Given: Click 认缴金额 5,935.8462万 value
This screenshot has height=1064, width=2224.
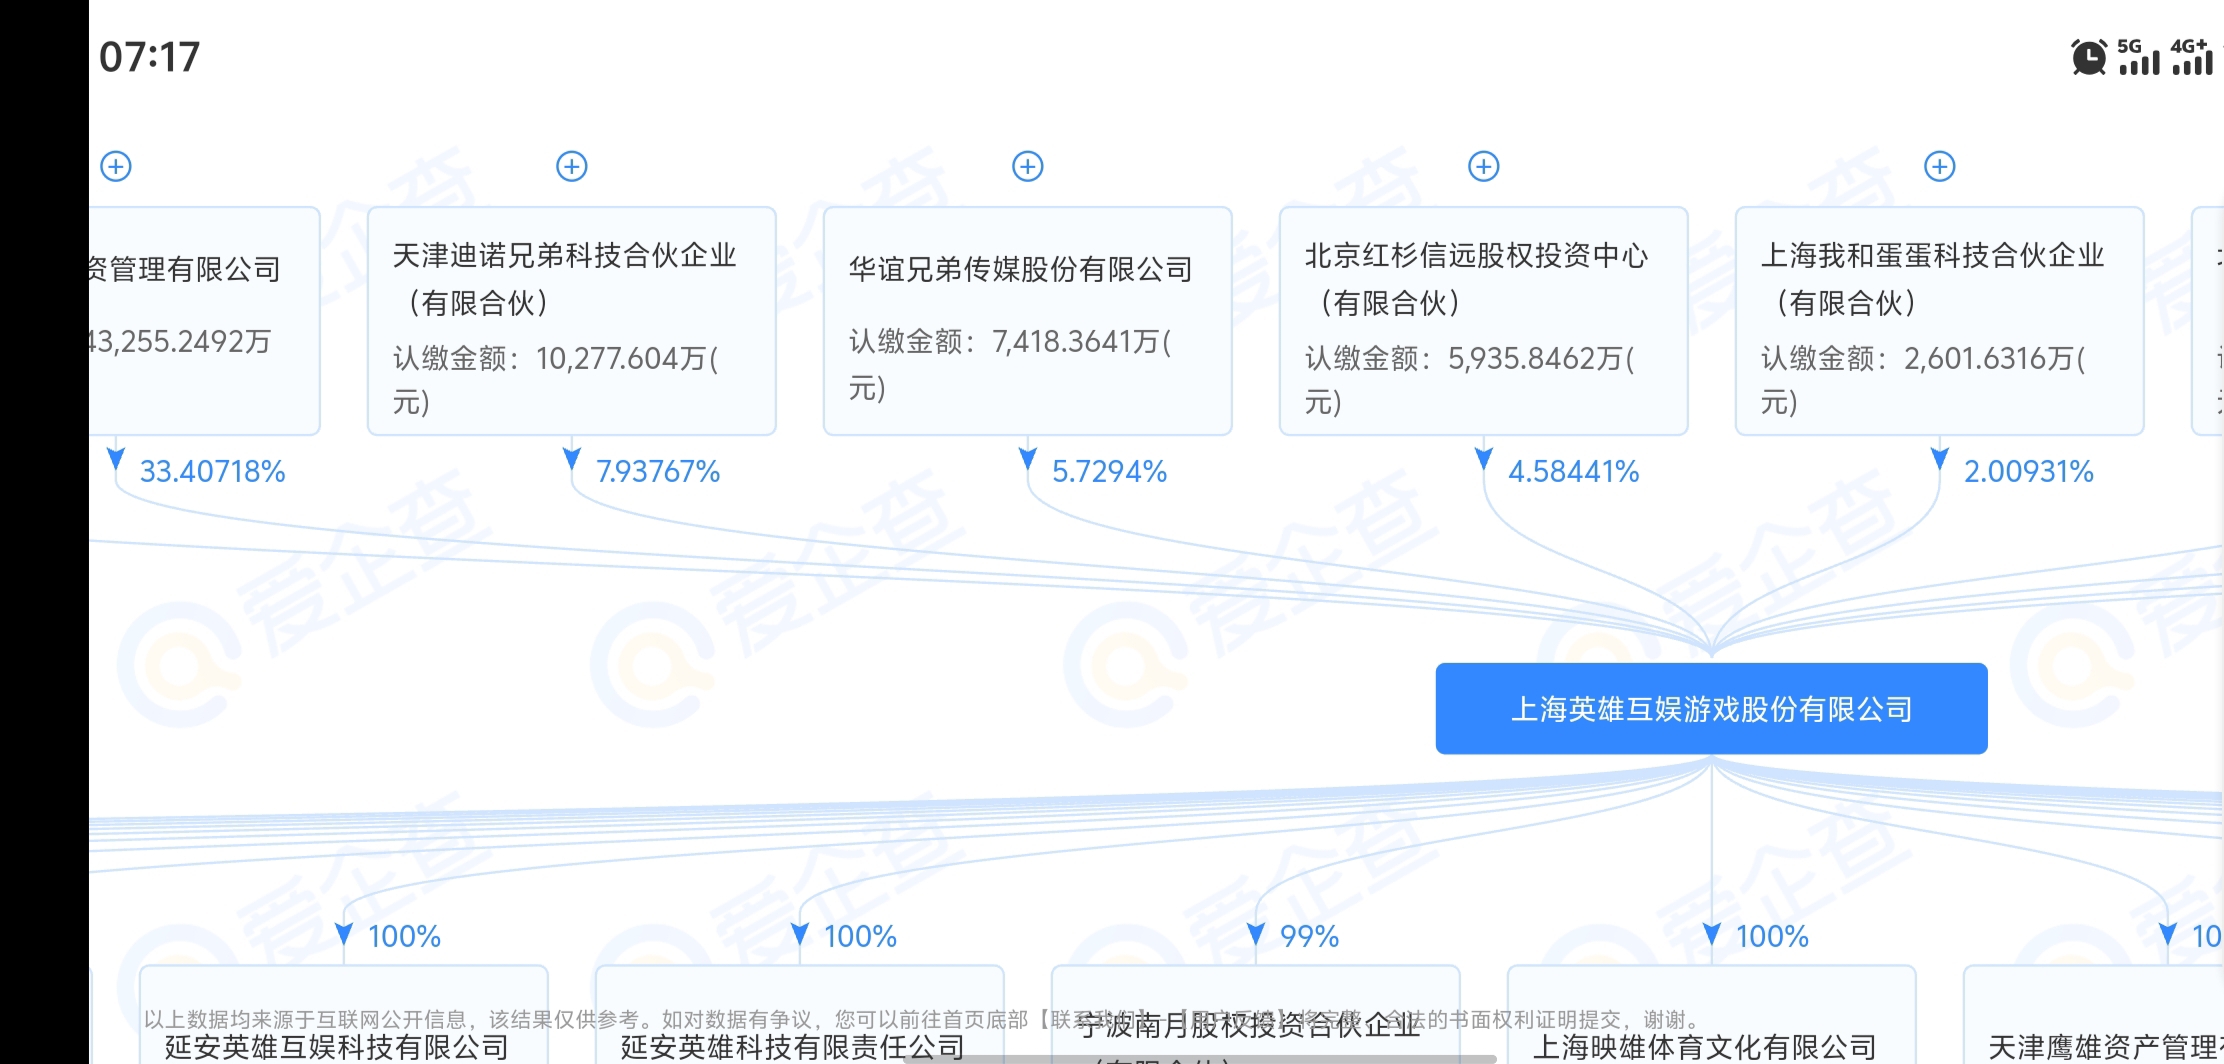Looking at the screenshot, I should 1470,380.
